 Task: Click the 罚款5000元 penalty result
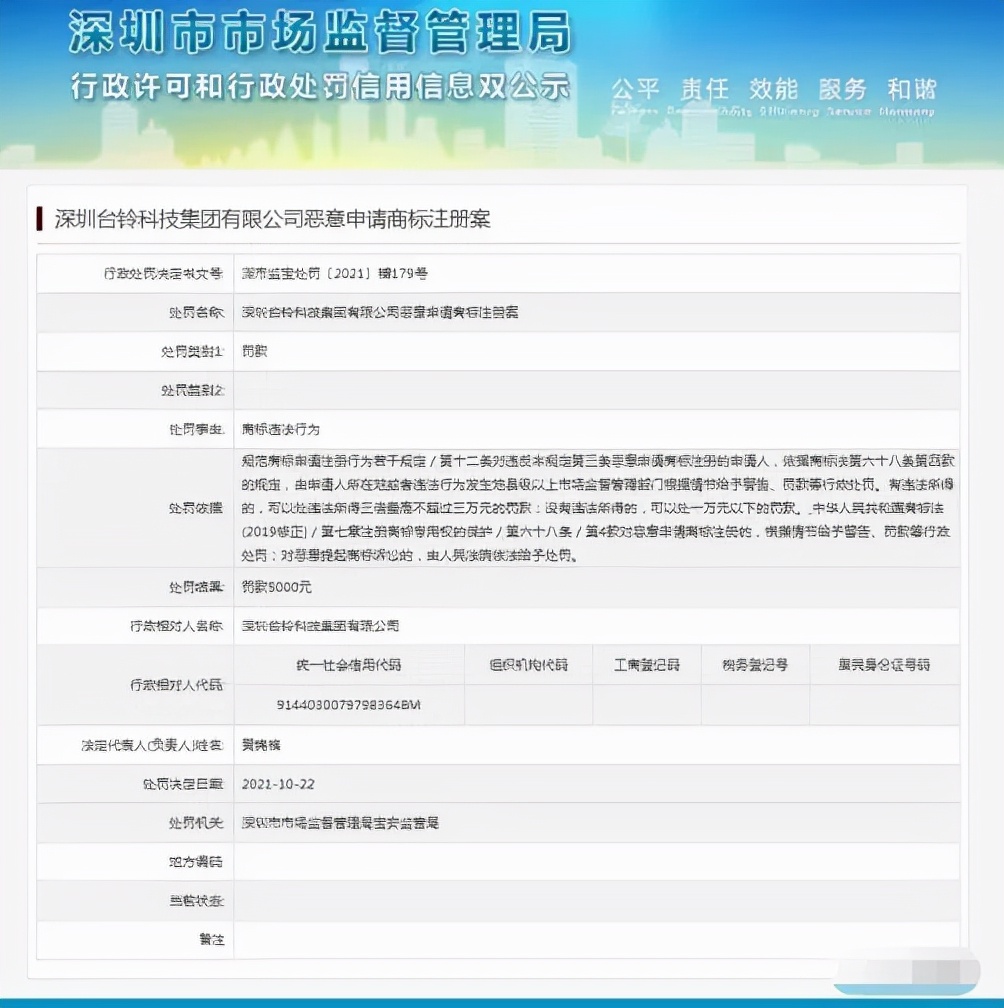pyautogui.click(x=276, y=587)
